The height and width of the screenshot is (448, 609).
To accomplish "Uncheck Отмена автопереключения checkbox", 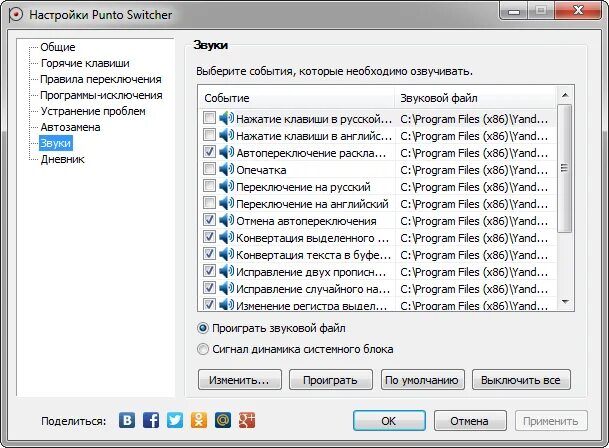I will (209, 220).
